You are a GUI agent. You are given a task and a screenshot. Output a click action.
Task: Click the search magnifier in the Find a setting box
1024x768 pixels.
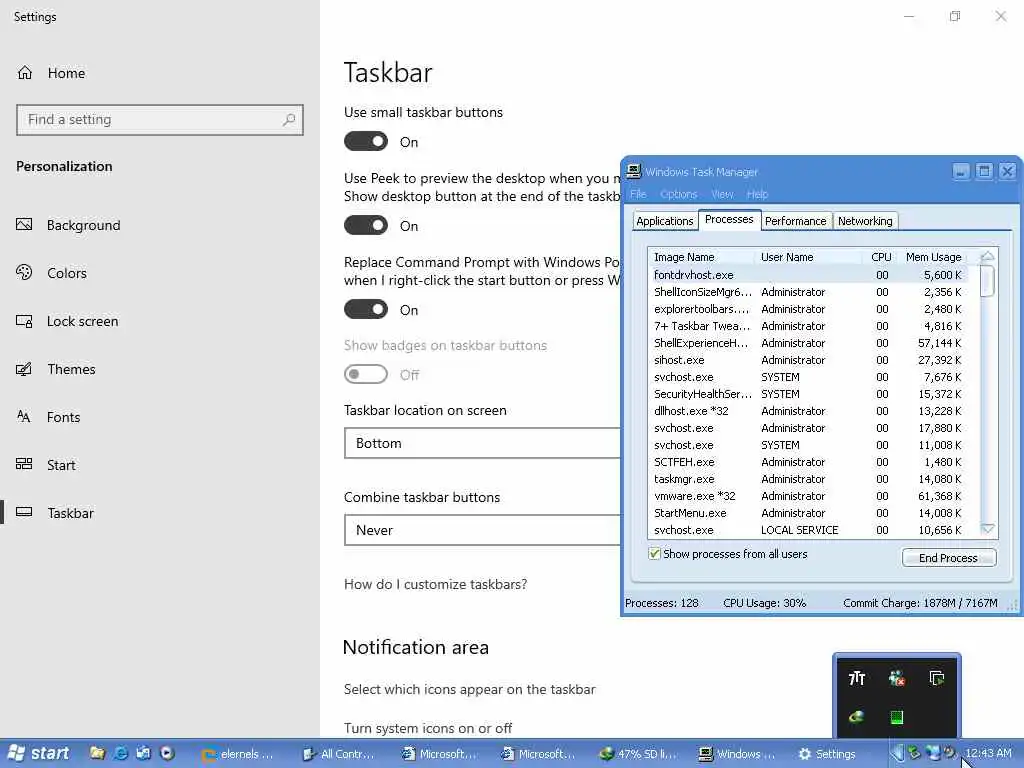[289, 120]
